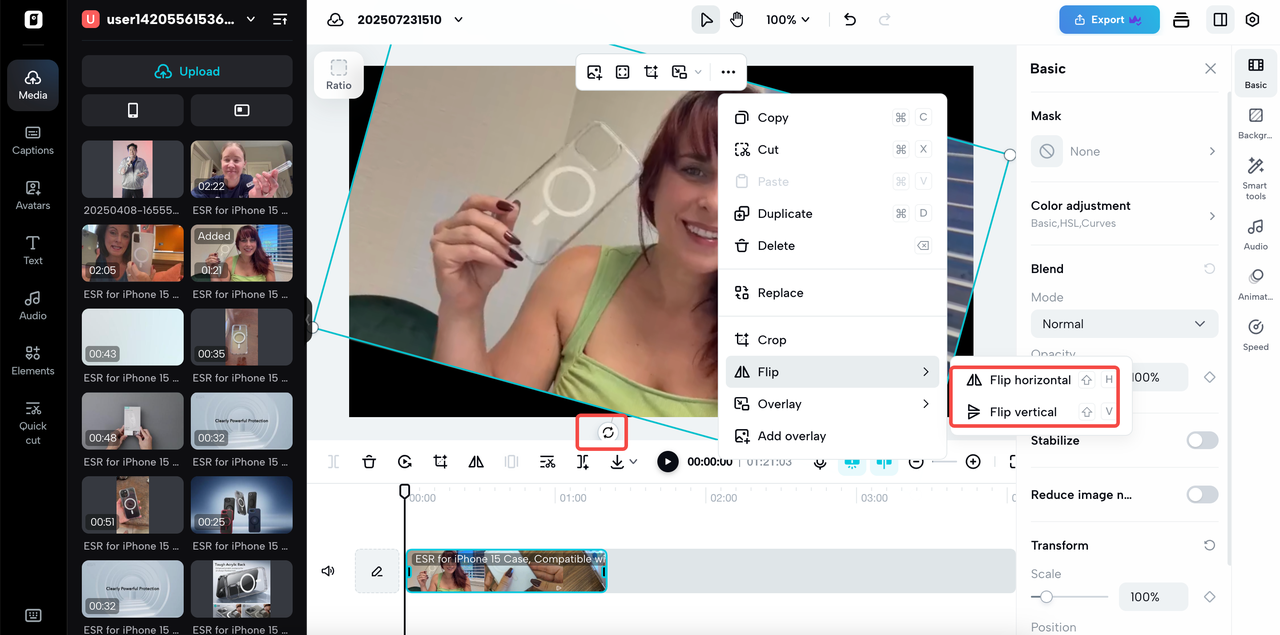Select the 00:43 media thumbnail
Image resolution: width=1280 pixels, height=635 pixels.
click(x=133, y=337)
